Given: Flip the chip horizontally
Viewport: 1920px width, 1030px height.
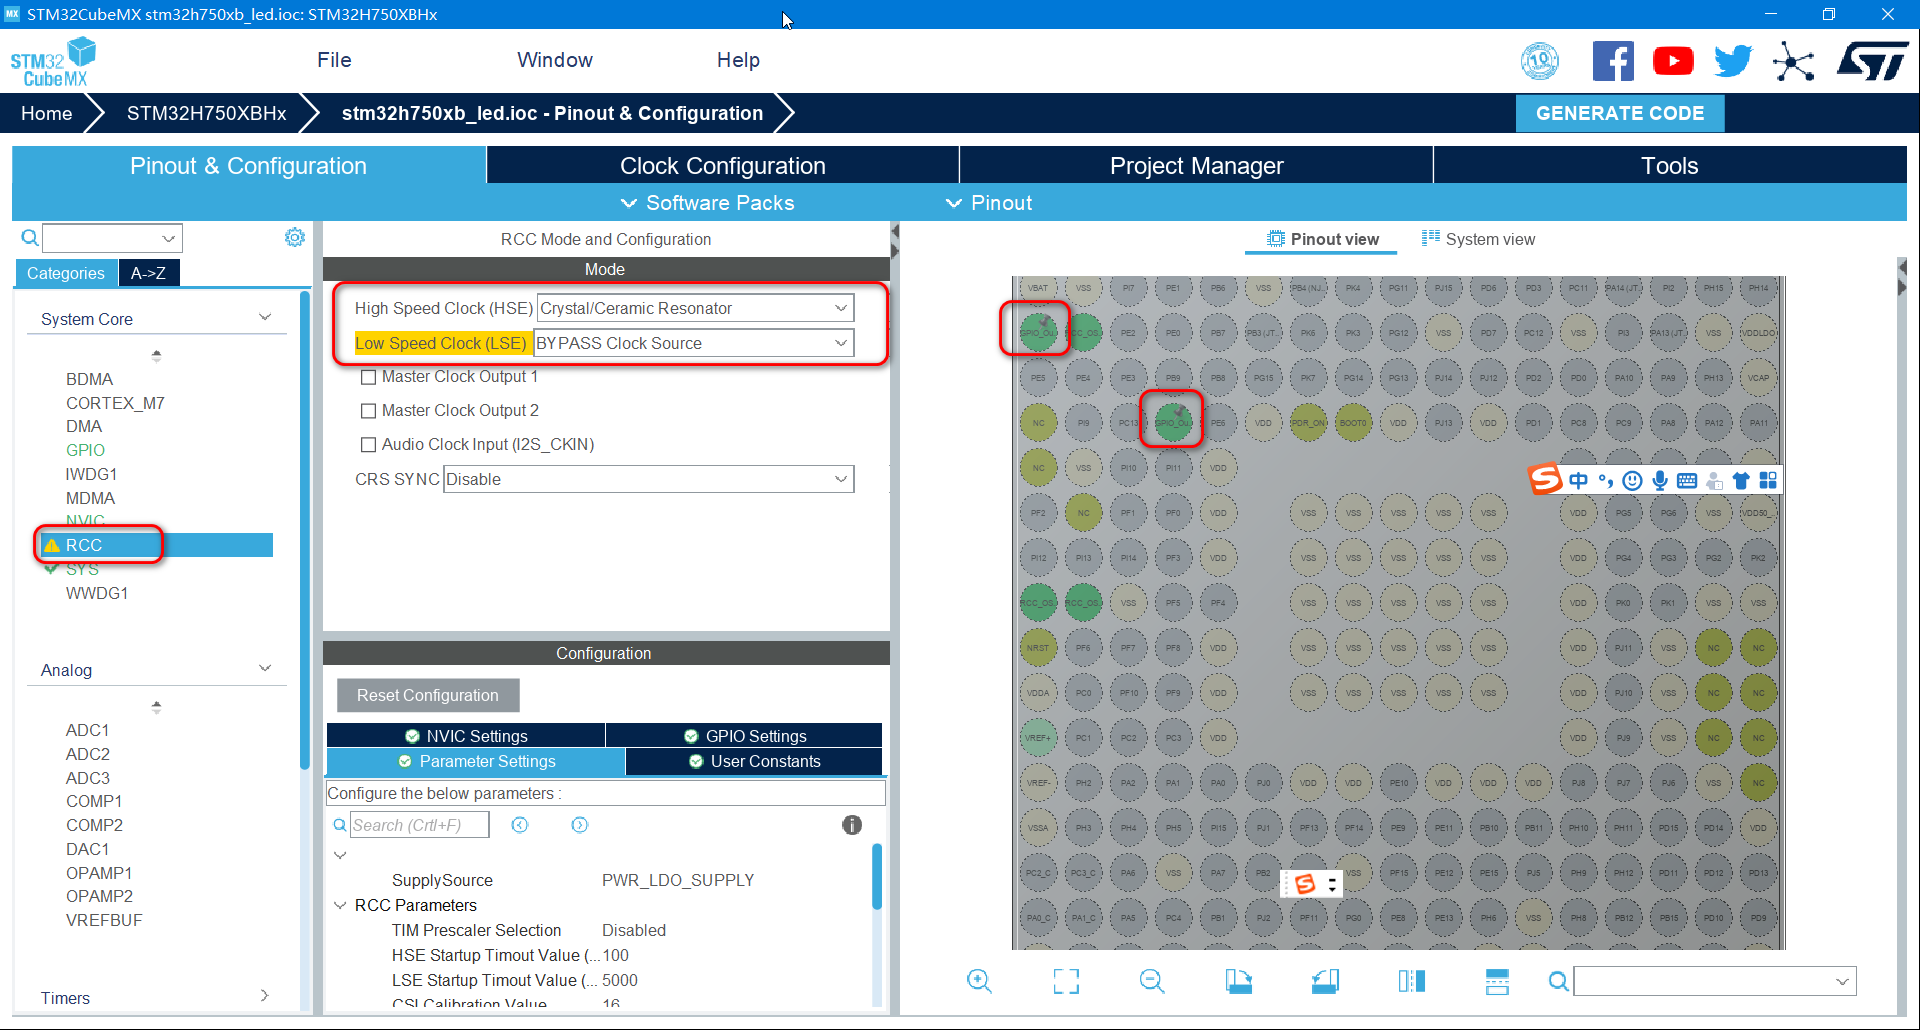Looking at the screenshot, I should [x=1411, y=981].
